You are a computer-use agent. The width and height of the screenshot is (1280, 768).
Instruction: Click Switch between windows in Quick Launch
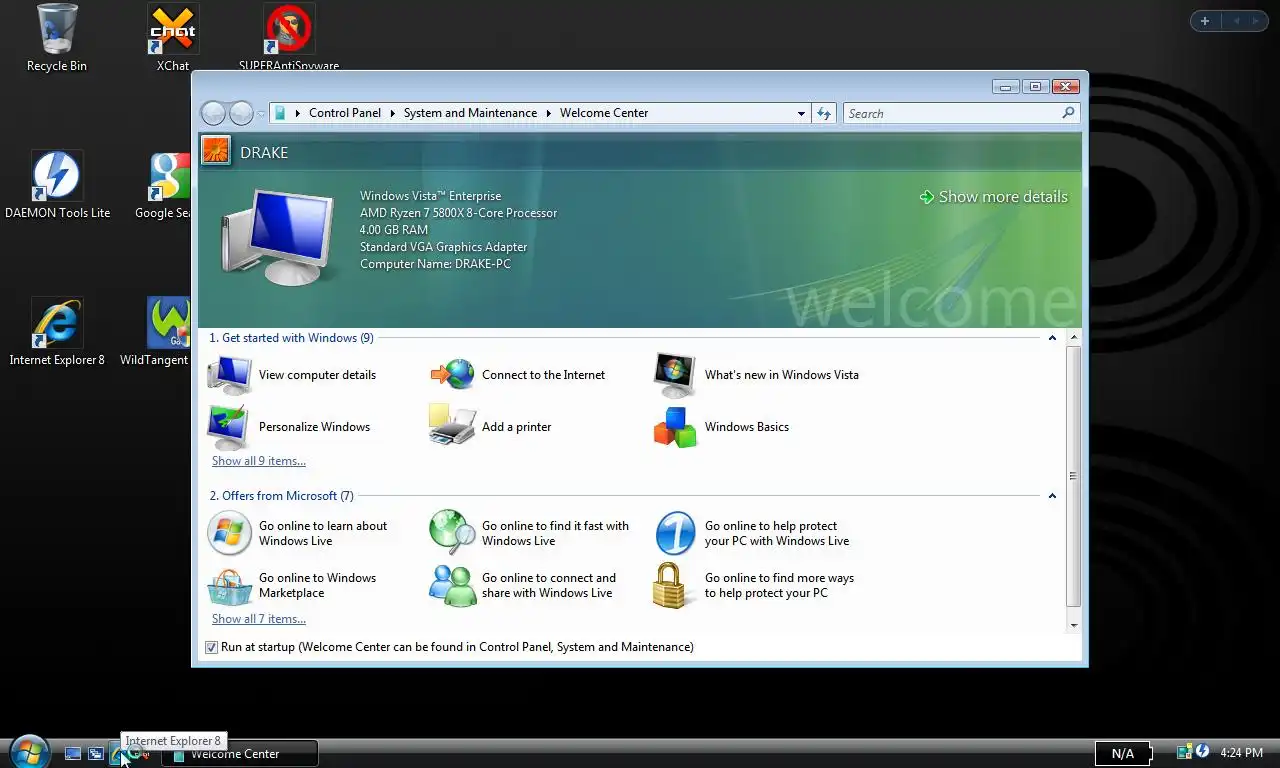[96, 754]
